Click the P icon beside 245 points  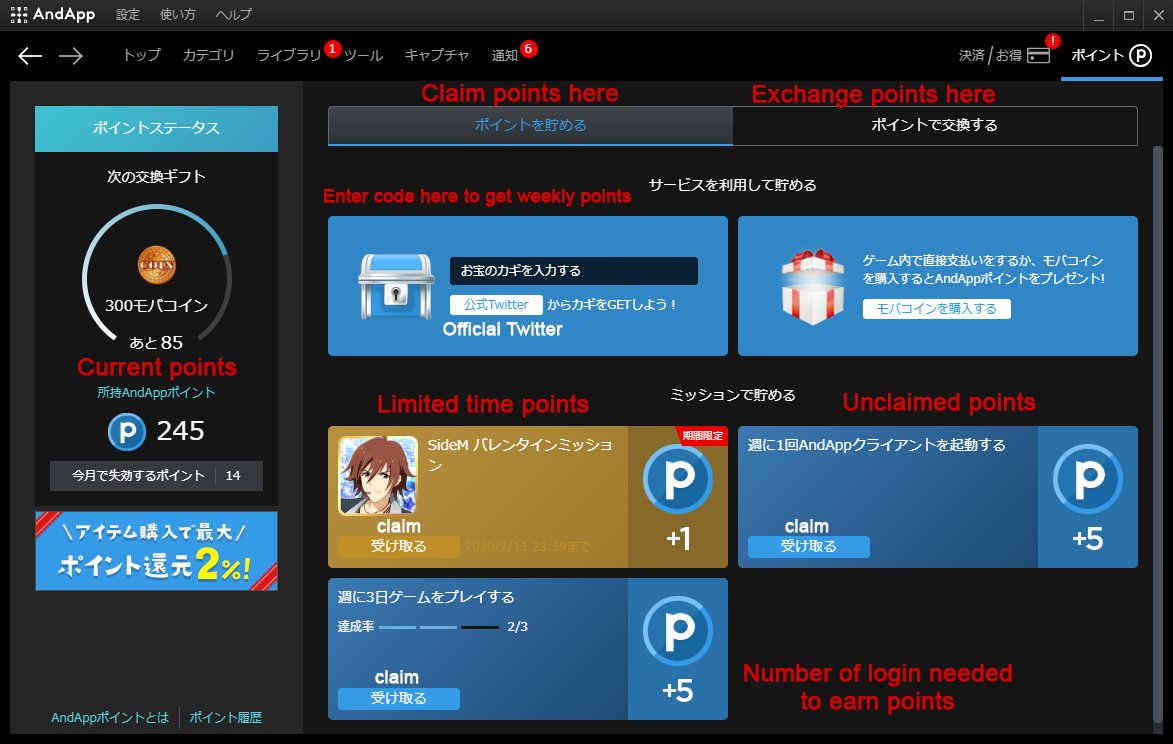[127, 432]
